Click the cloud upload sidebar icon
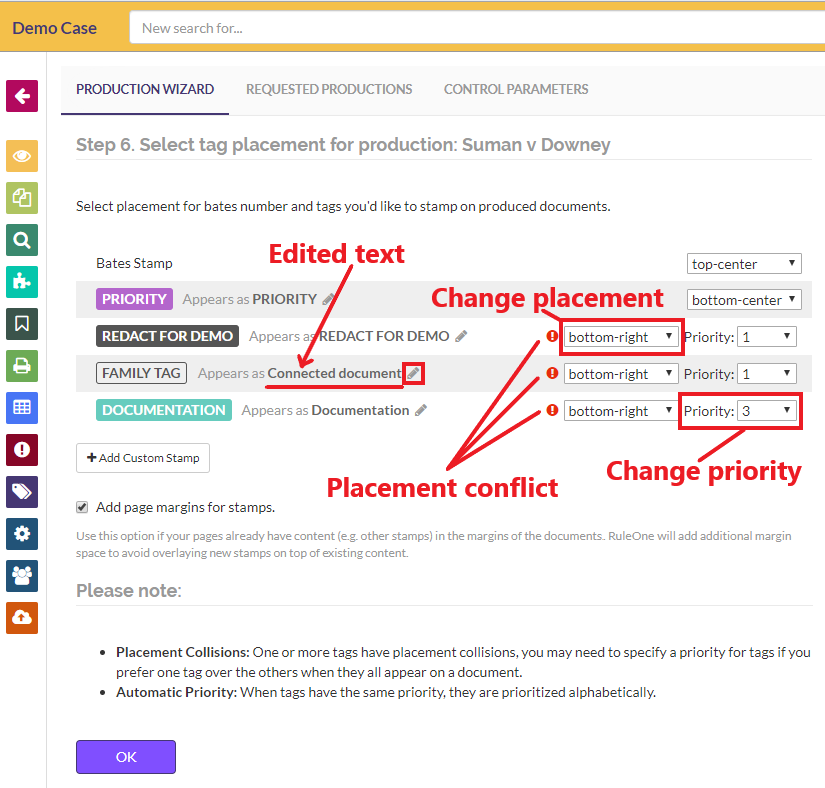 coord(22,618)
